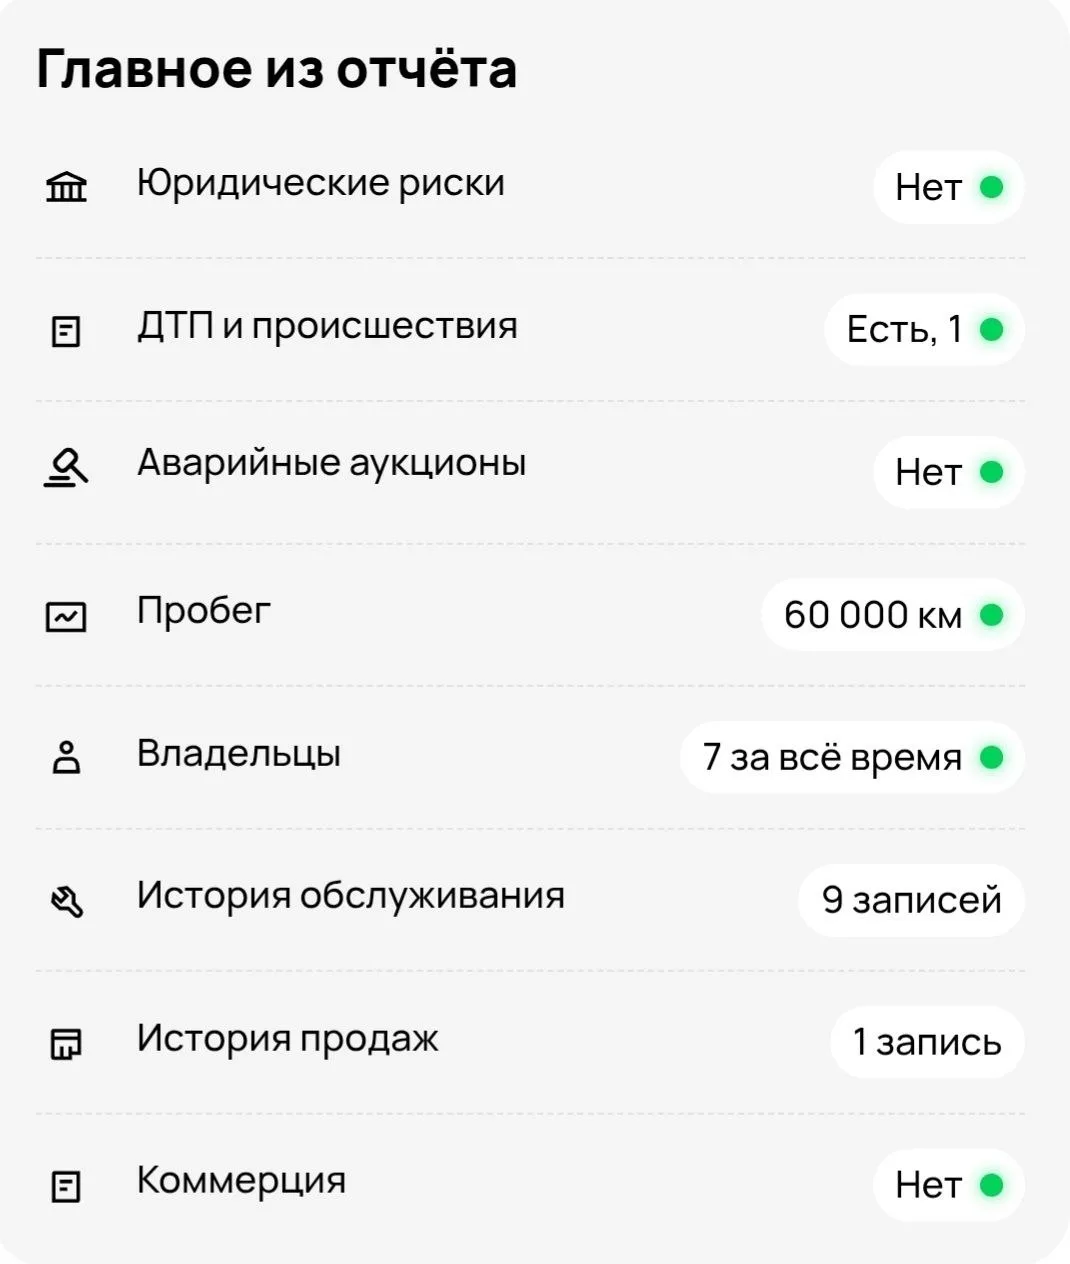This screenshot has width=1070, height=1264.
Task: Click the 'Есть, 1' accidents status badge
Action: coord(924,329)
